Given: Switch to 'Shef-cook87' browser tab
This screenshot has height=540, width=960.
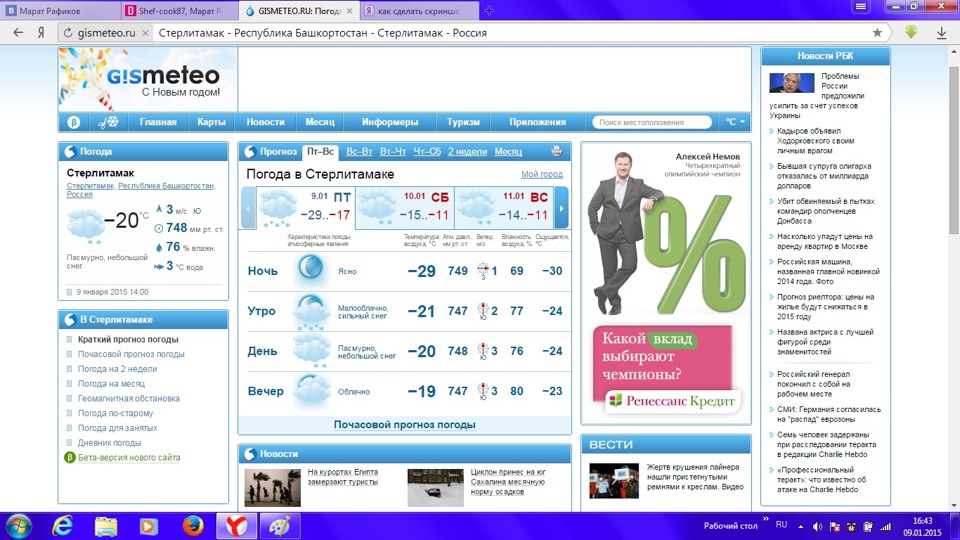Looking at the screenshot, I should pos(180,10).
